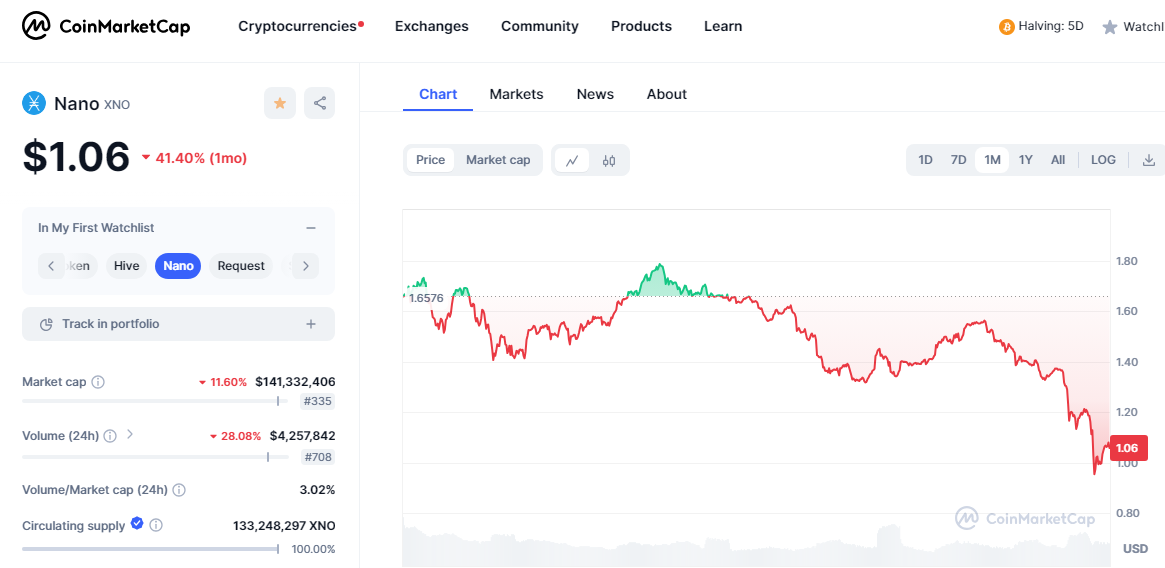Set chart range to 1M
The image size is (1165, 568).
[992, 160]
